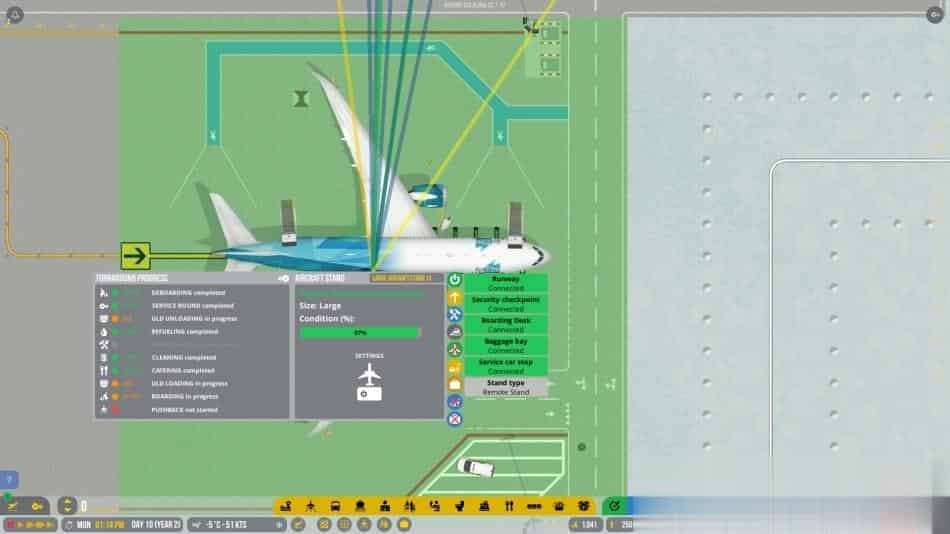Click 'CATERING completed' row
The height and width of the screenshot is (534, 950).
pos(191,370)
